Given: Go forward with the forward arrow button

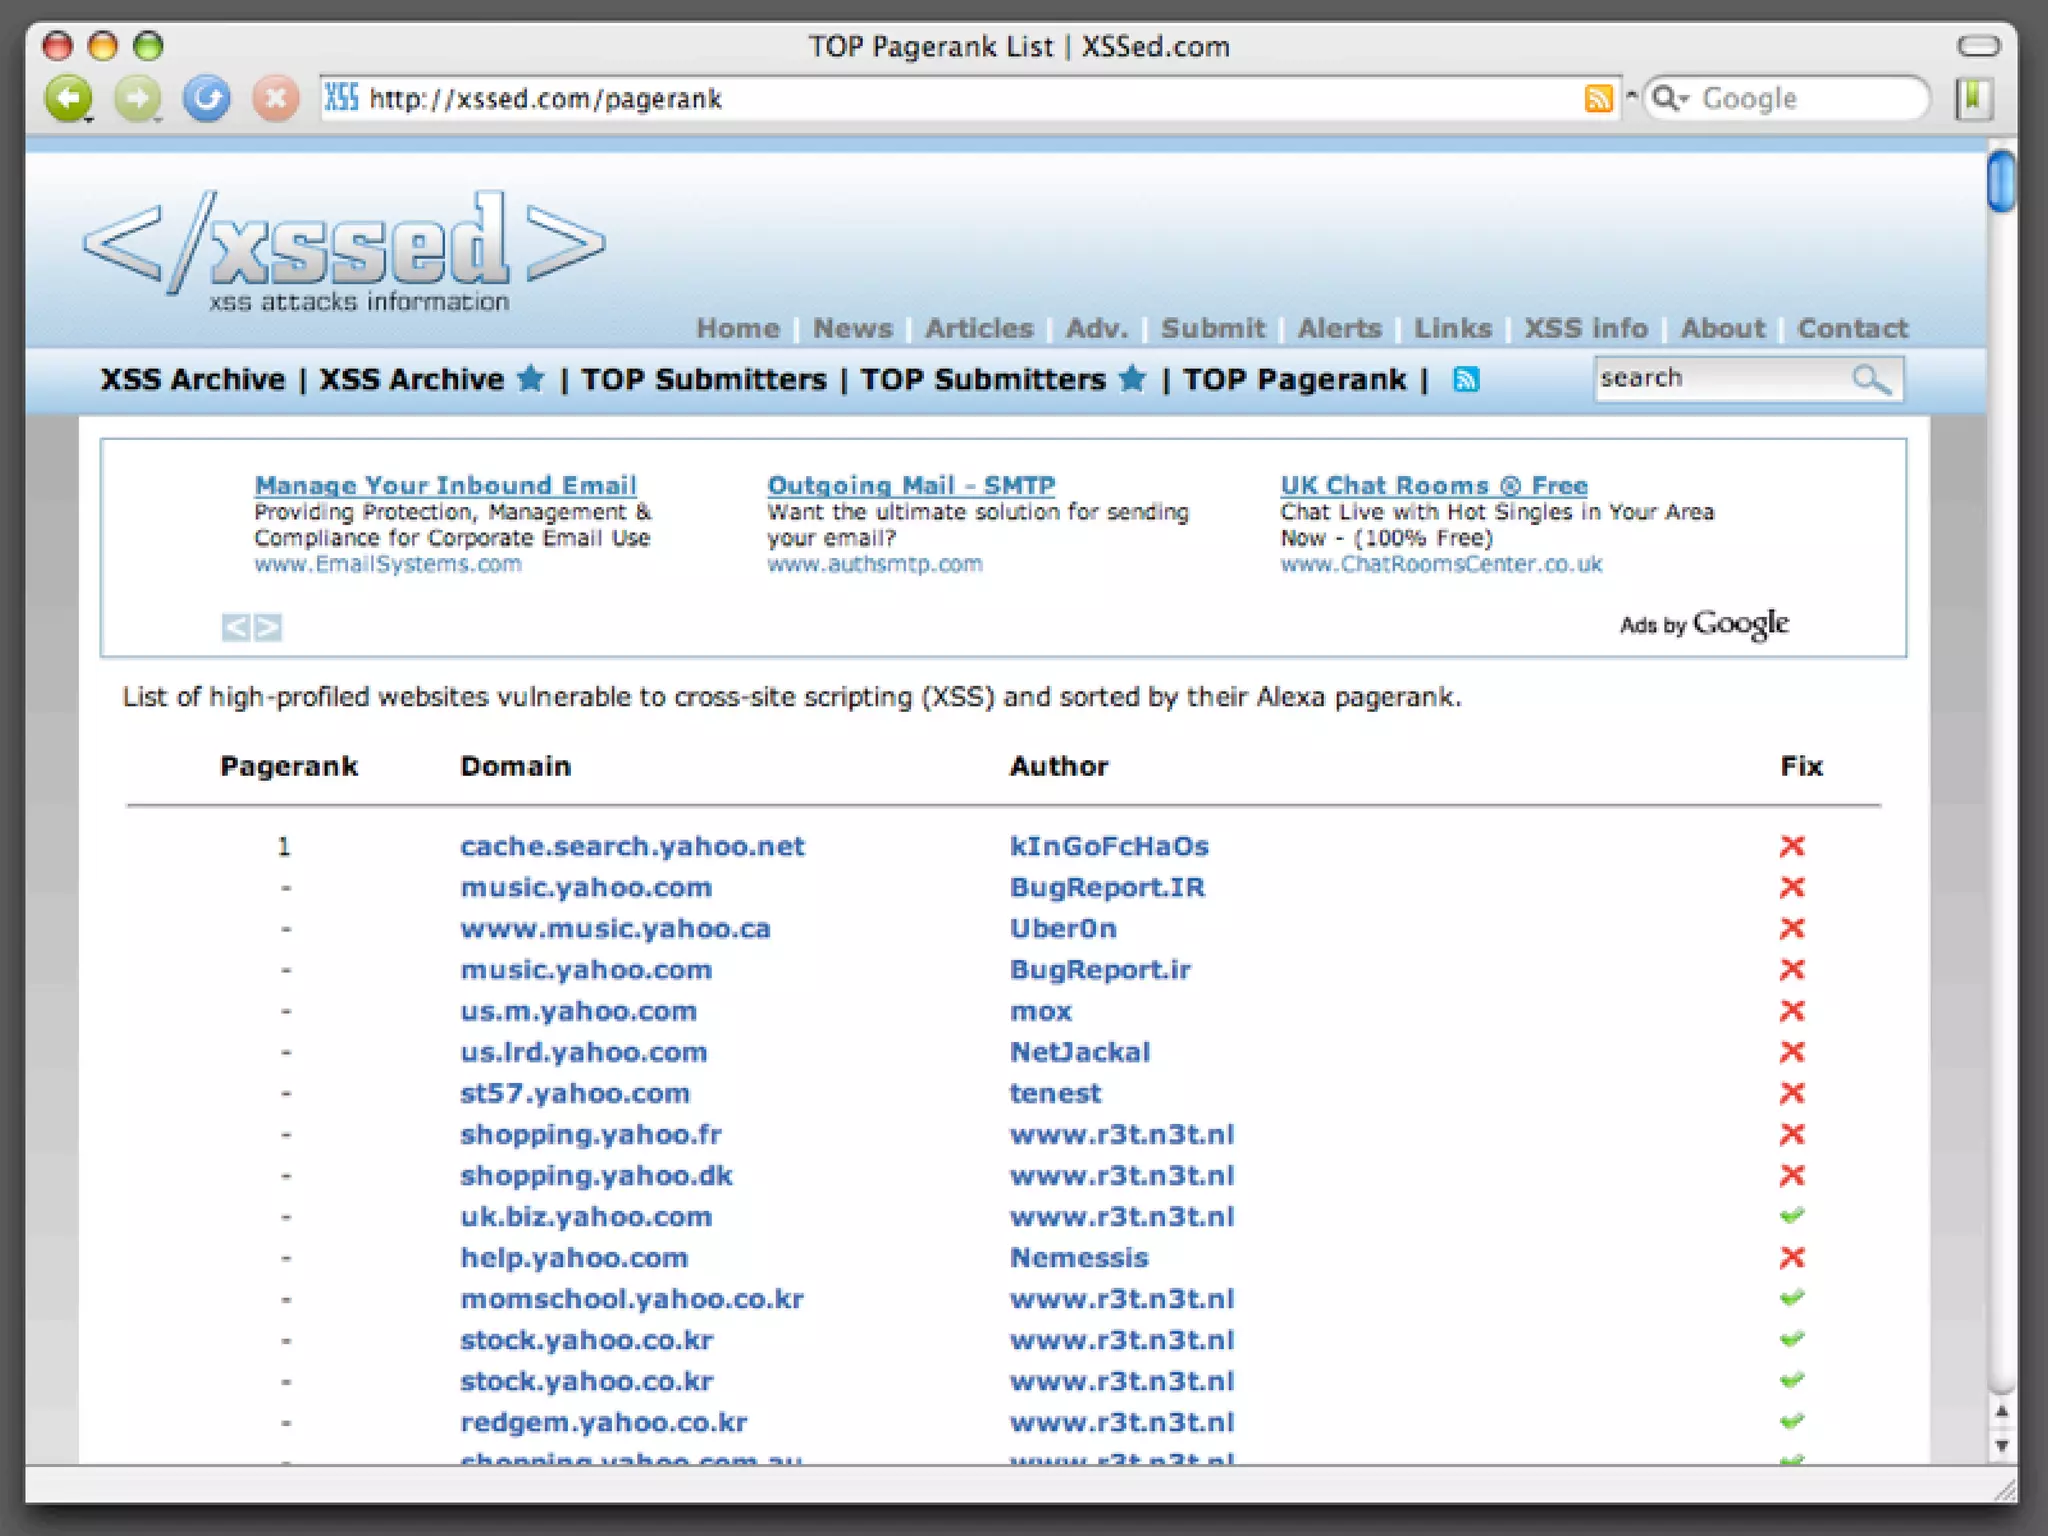Looking at the screenshot, I should point(138,98).
